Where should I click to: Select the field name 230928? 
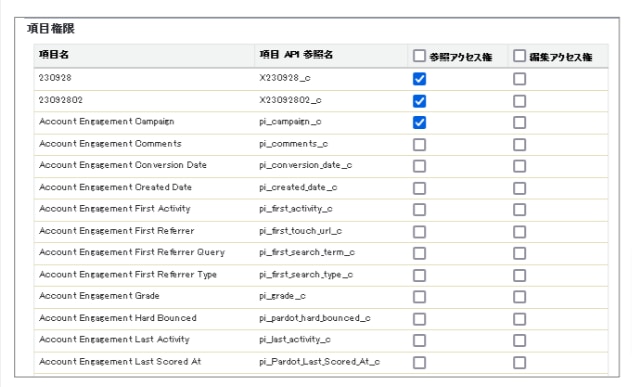(x=55, y=77)
